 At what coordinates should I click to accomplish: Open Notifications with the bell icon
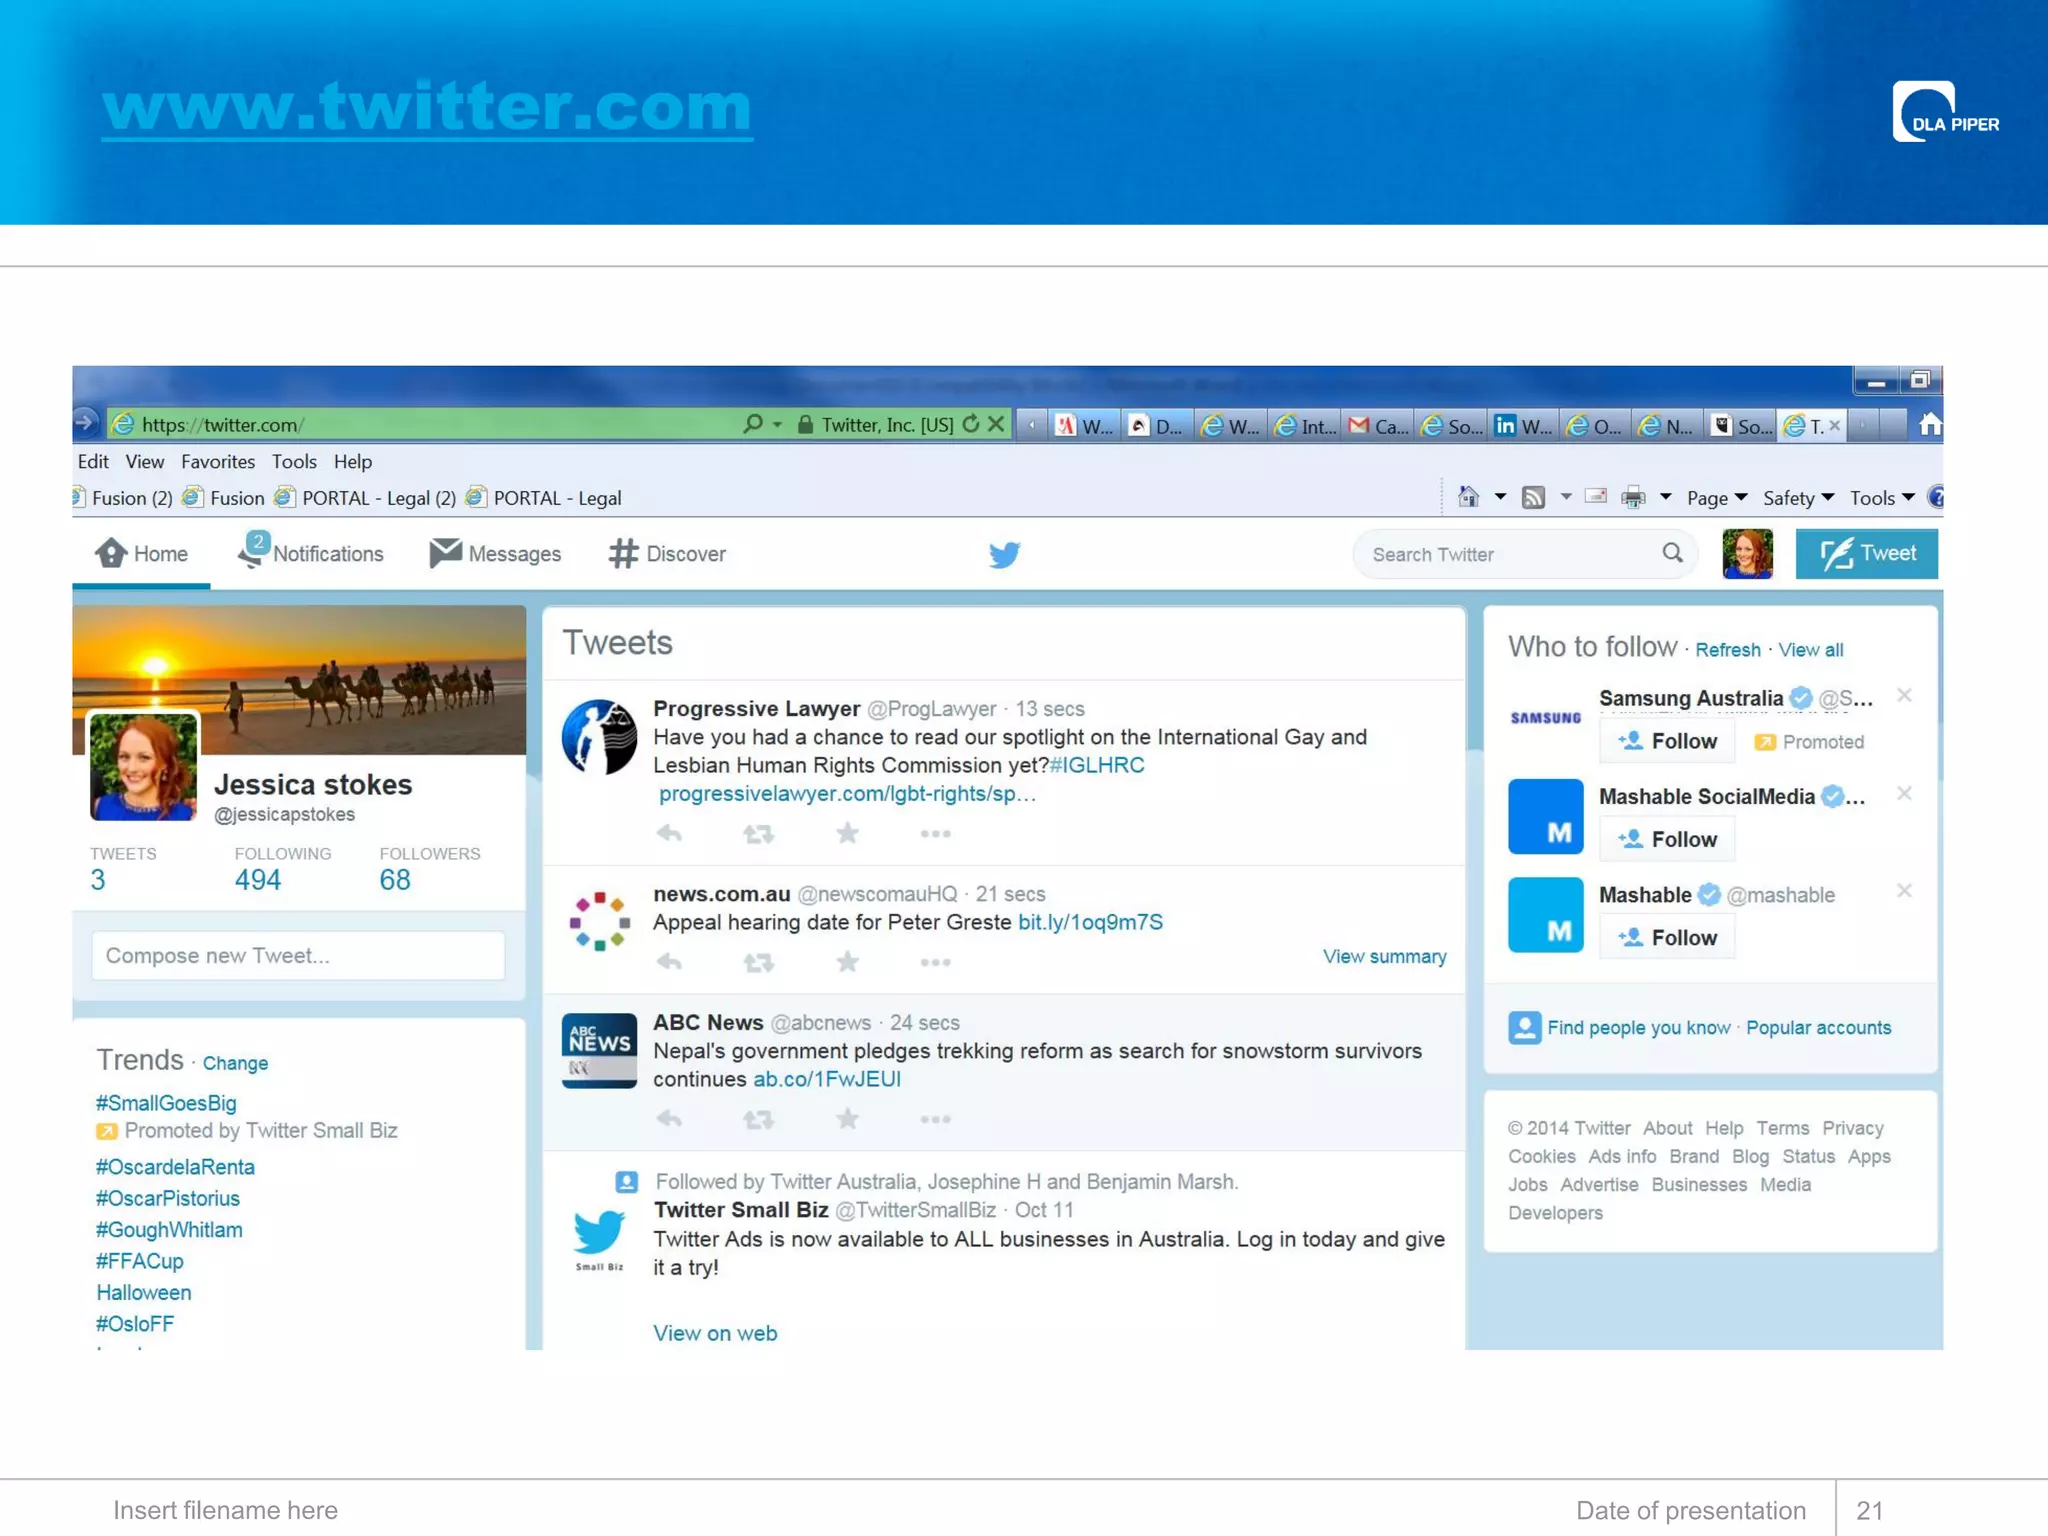click(x=310, y=553)
